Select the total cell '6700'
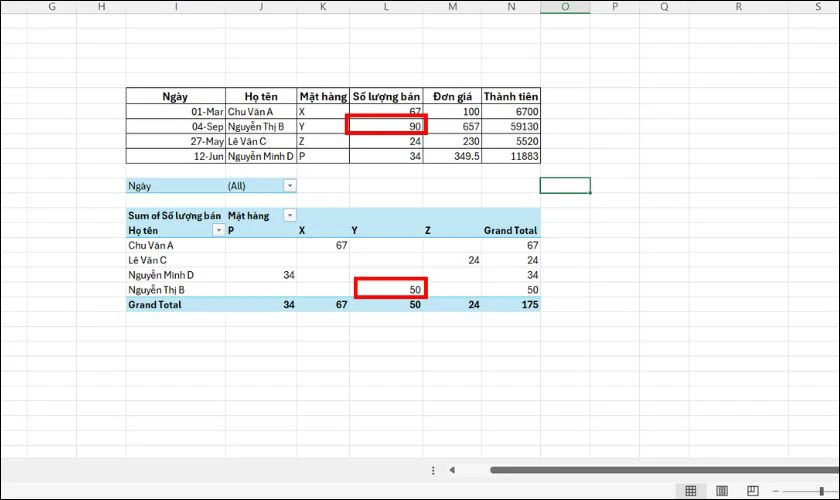The height and width of the screenshot is (500, 840). [511, 111]
